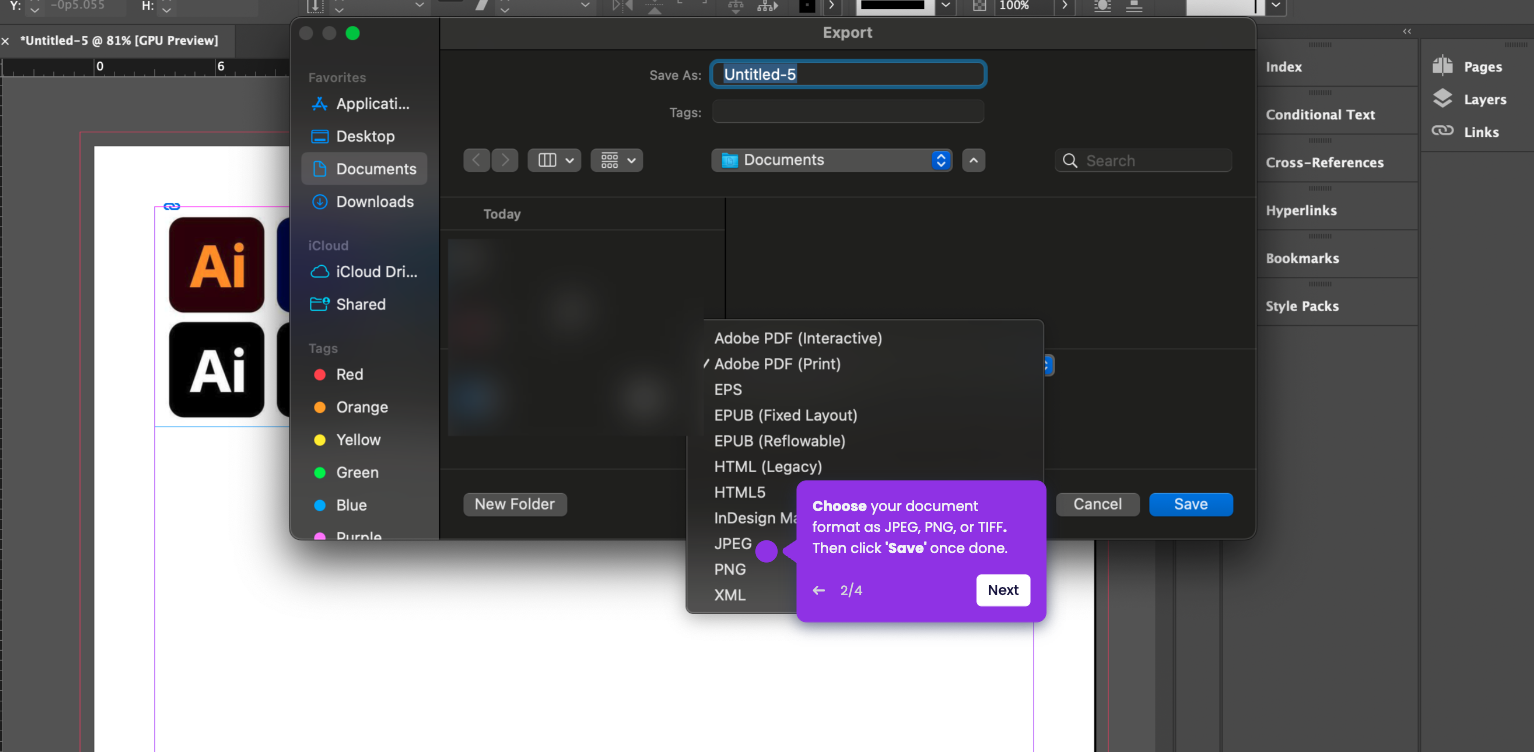This screenshot has height=752, width=1534.
Task: Click the Save As filename field
Action: 848,74
